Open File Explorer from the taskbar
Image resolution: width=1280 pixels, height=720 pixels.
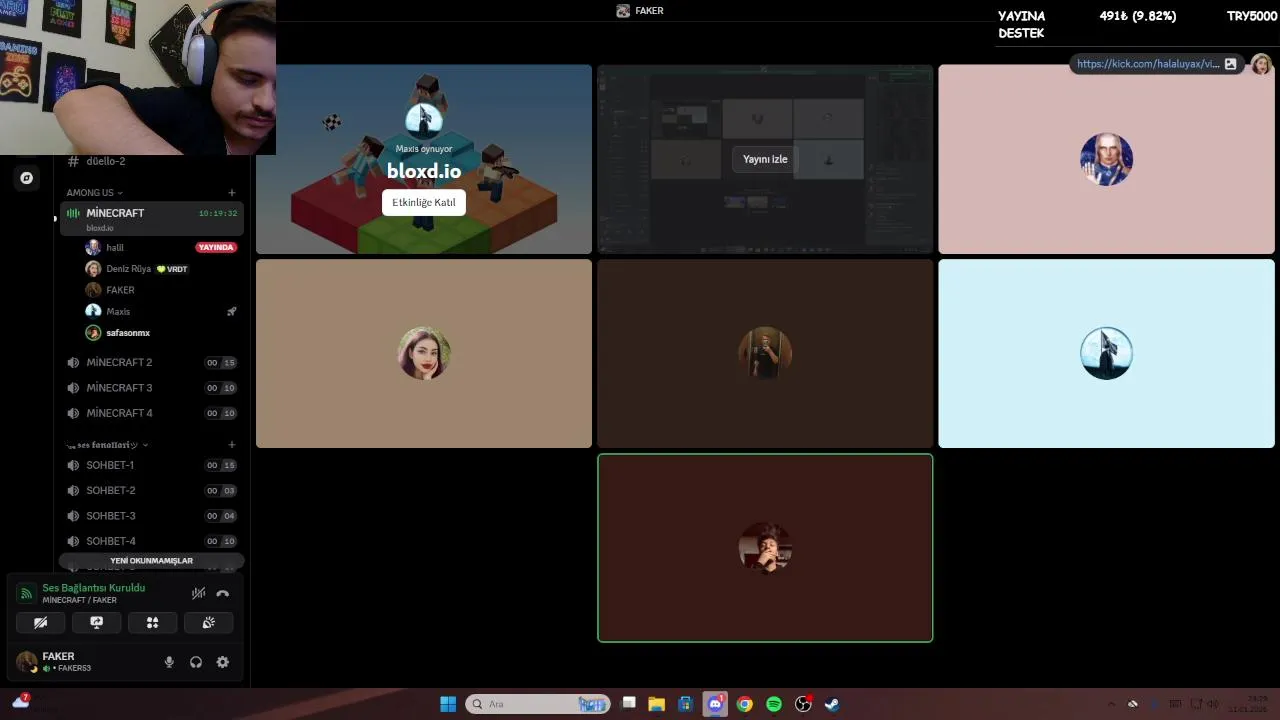pos(656,704)
